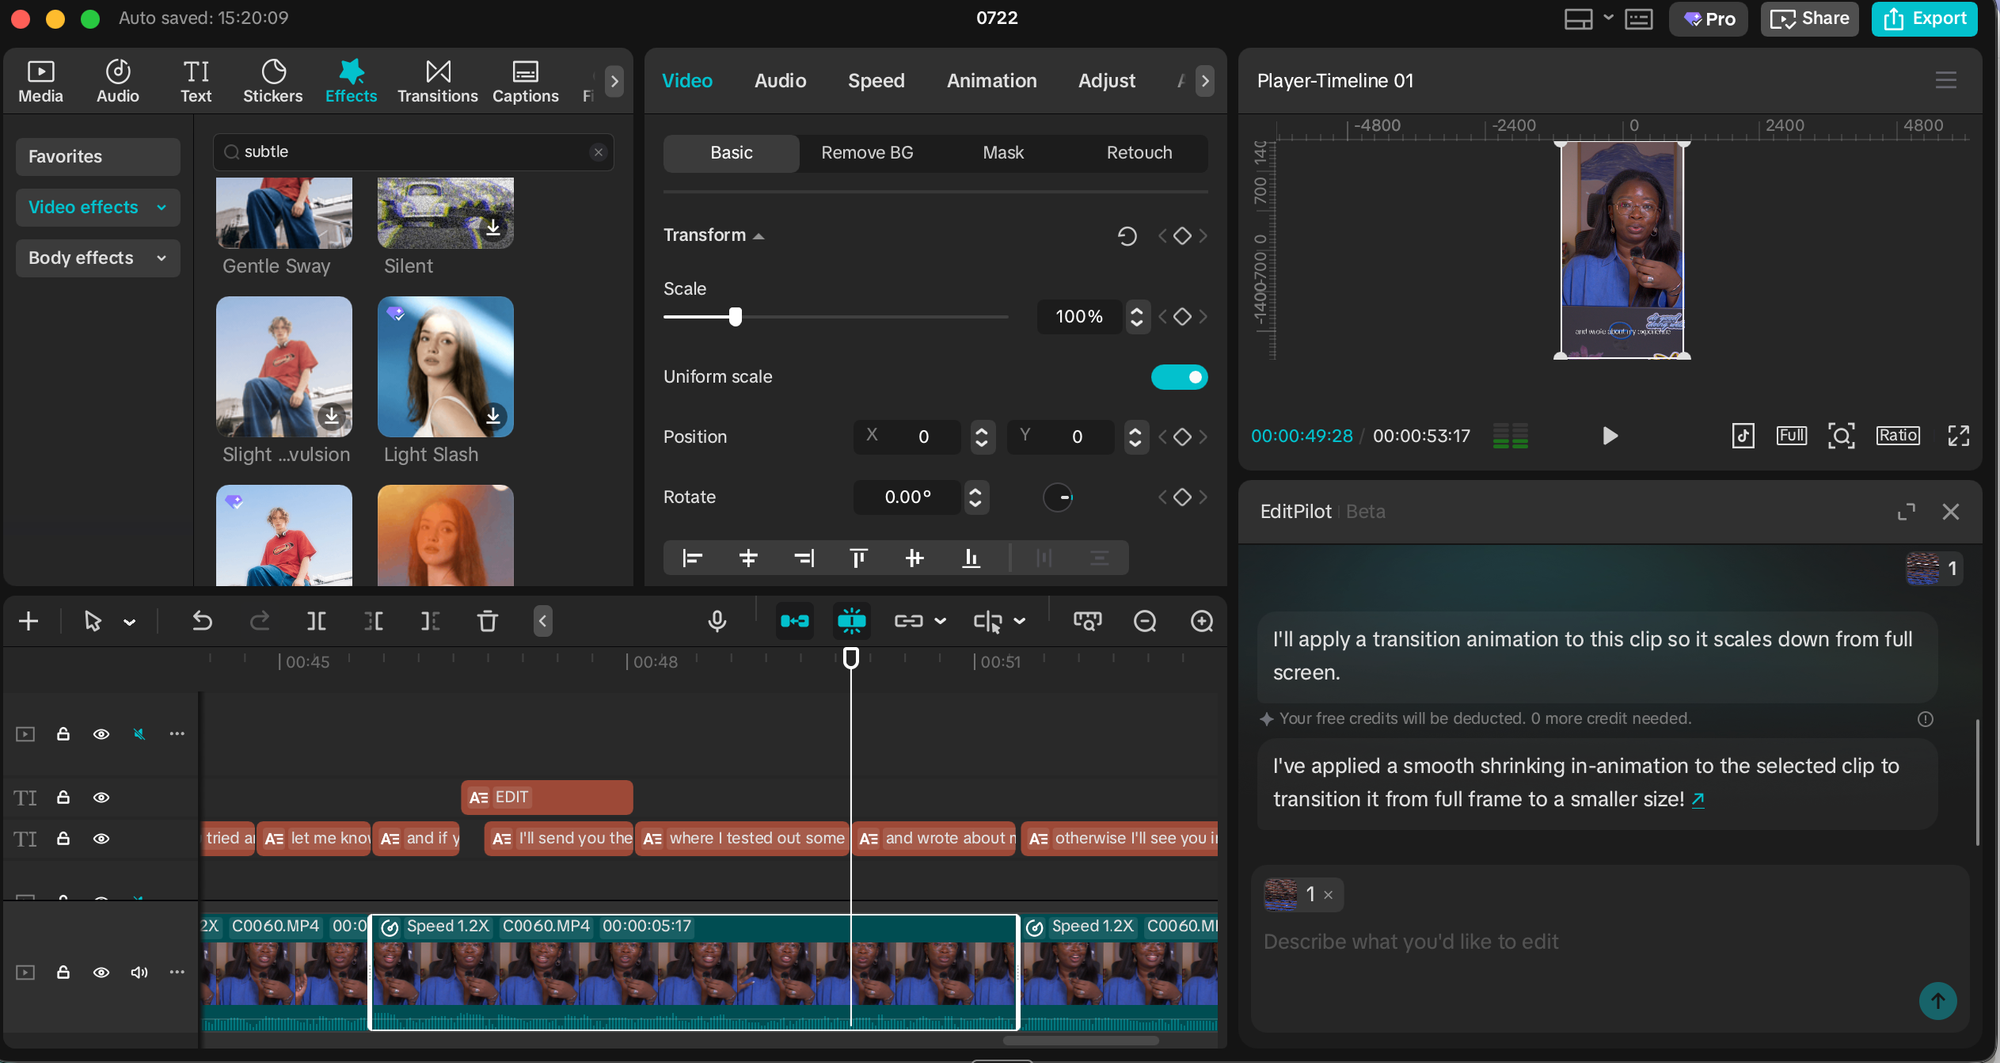Open the applied edit link arrow
The width and height of the screenshot is (2000, 1063).
tap(1698, 799)
